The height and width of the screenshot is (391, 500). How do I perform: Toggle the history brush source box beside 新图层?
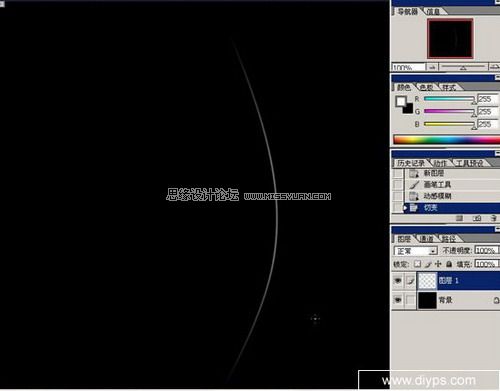pos(398,173)
